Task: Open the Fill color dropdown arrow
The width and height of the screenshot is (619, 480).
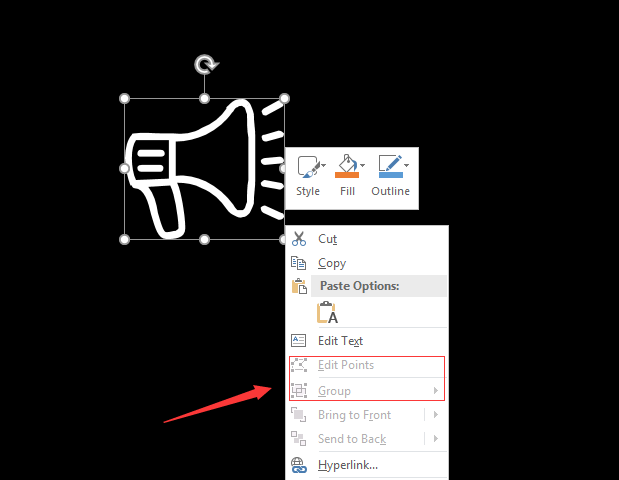Action: pyautogui.click(x=362, y=165)
